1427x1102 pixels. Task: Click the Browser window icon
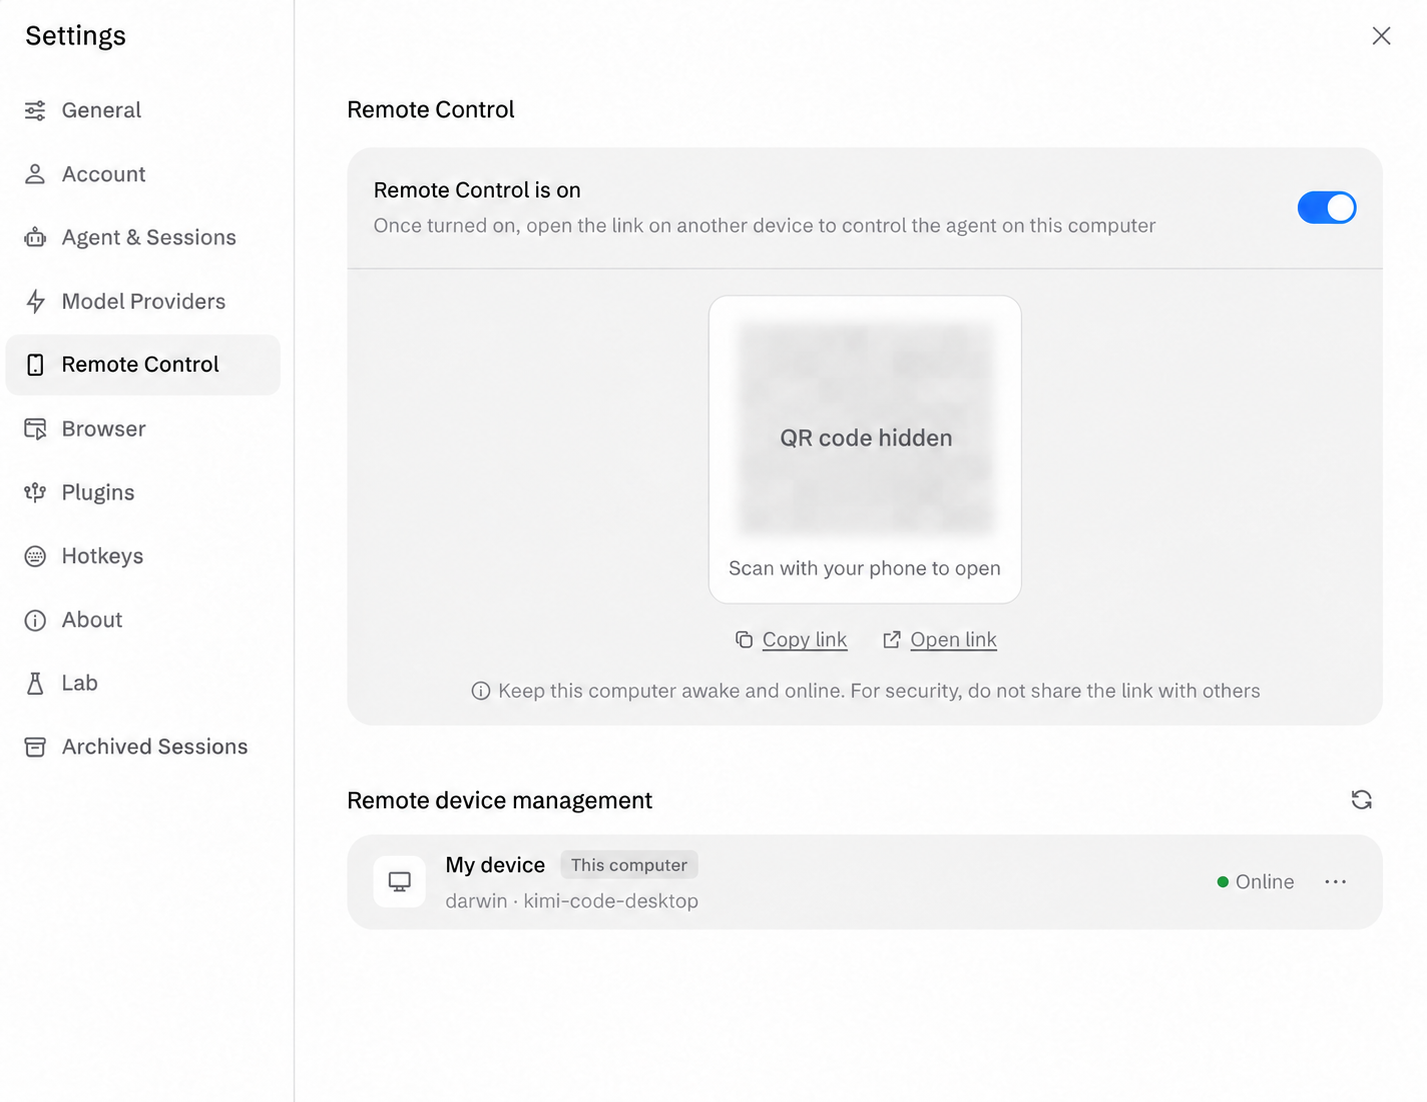(35, 429)
